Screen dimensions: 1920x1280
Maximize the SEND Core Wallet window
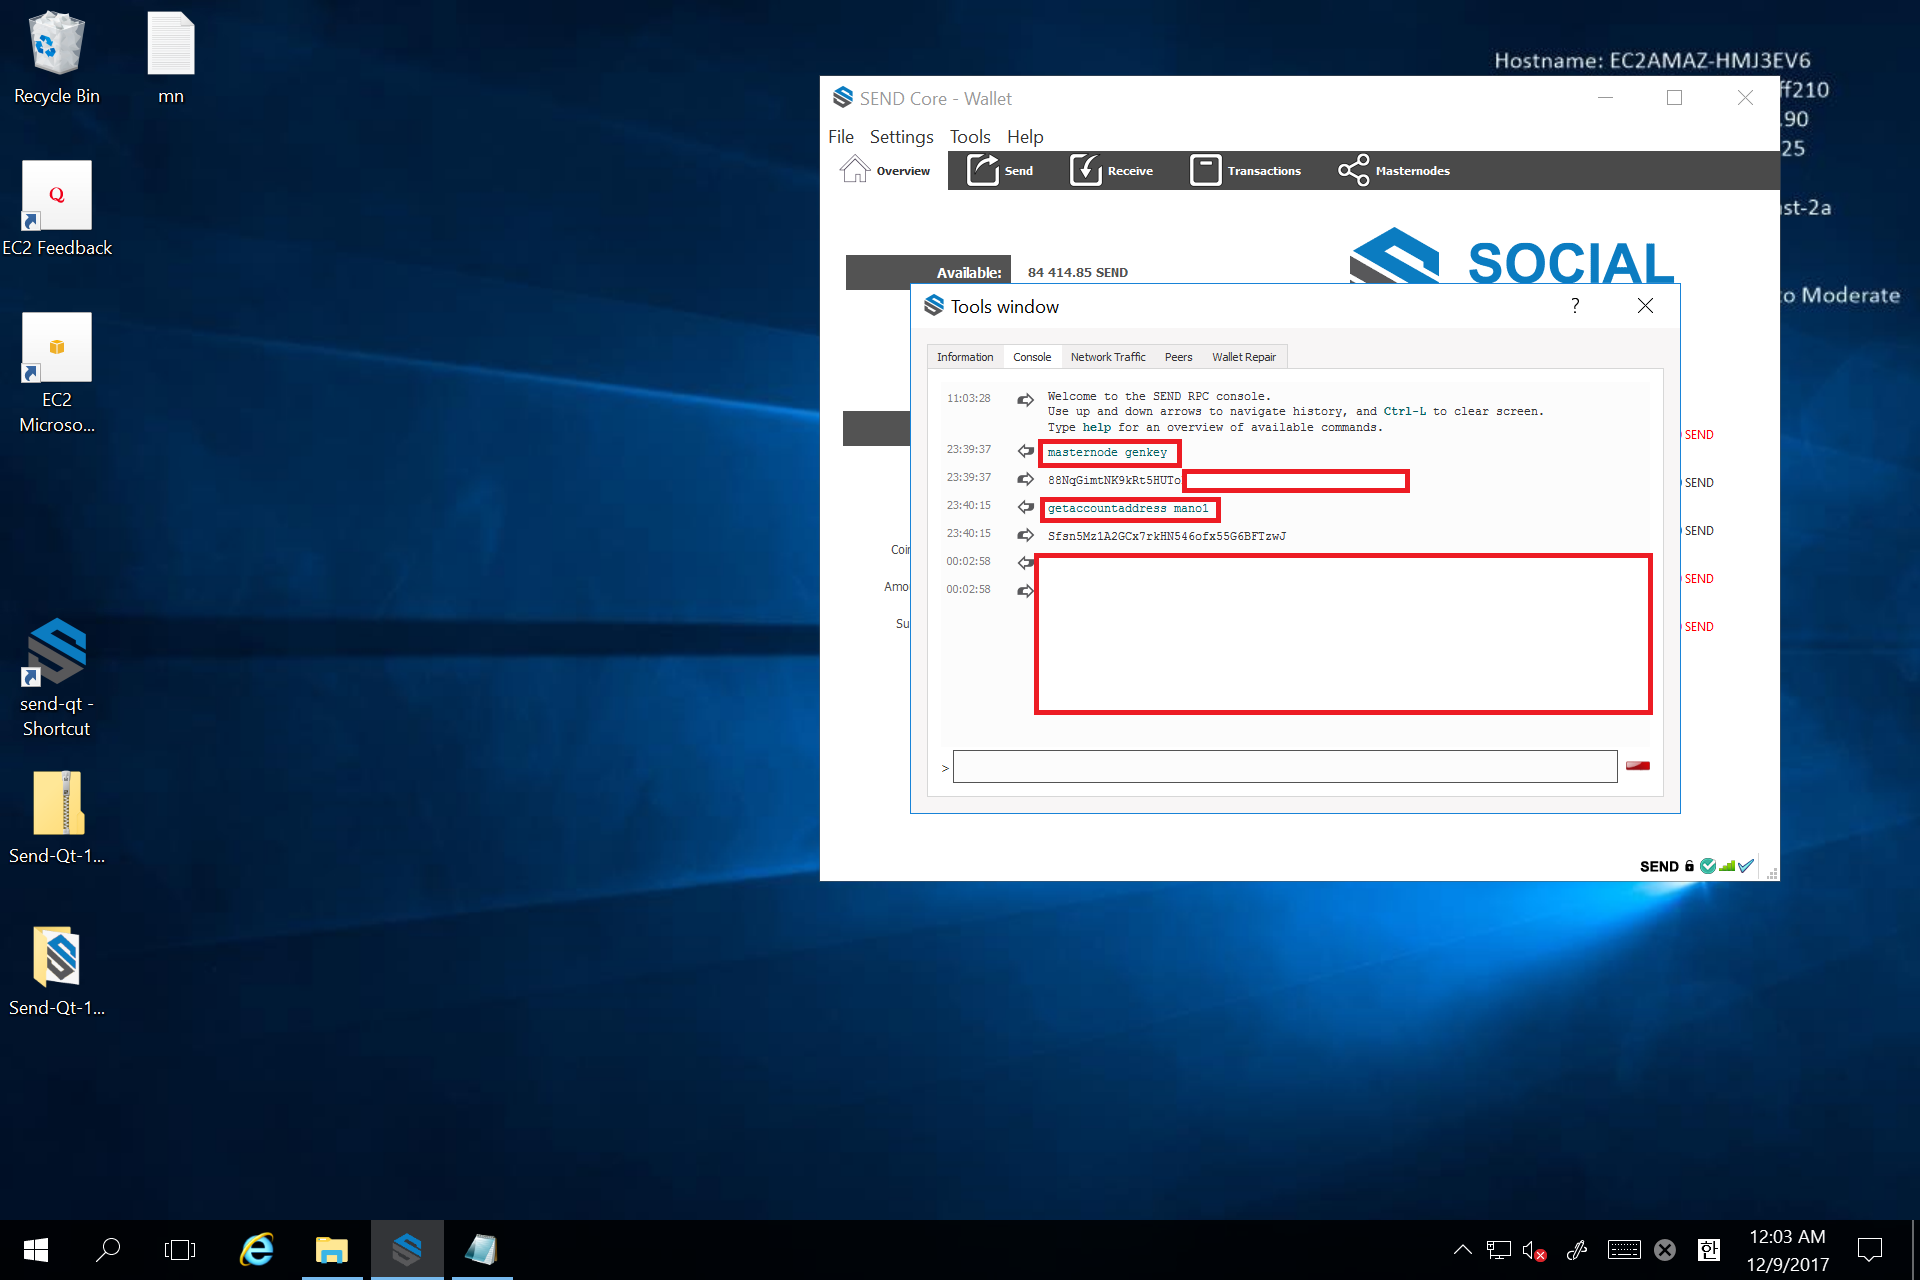pos(1675,98)
